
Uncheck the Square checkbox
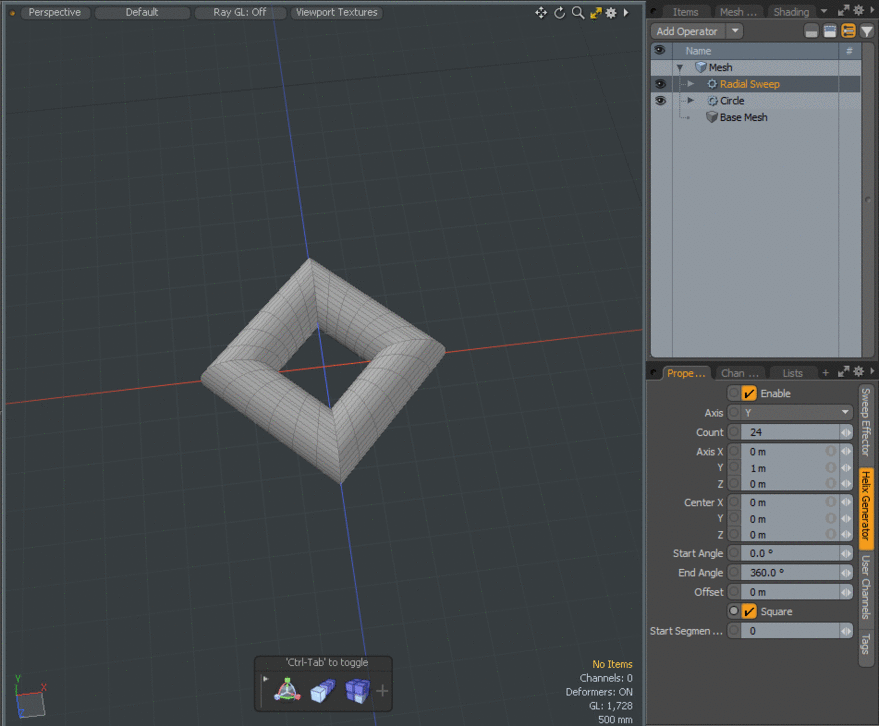(x=749, y=611)
